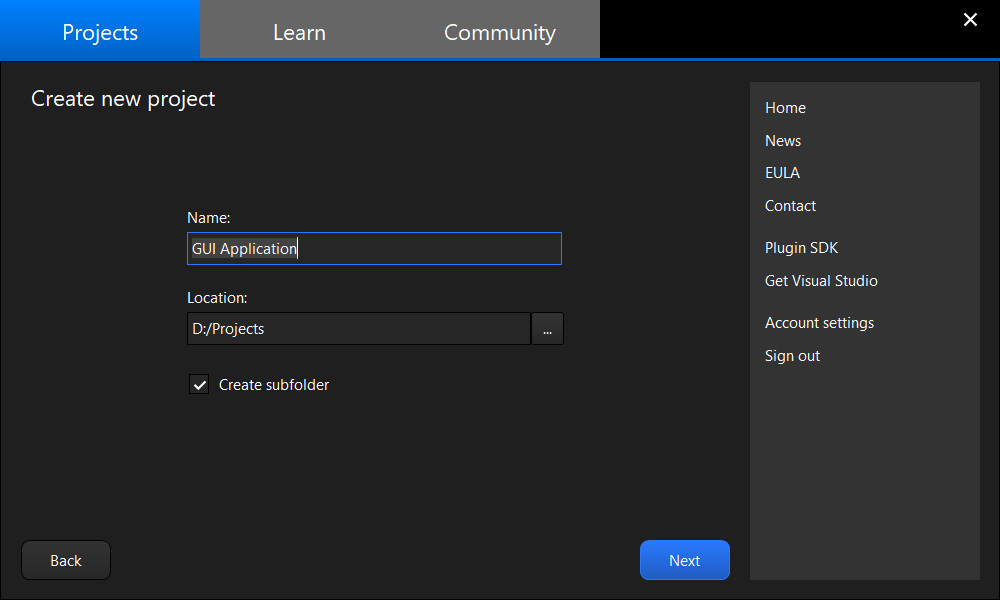The image size is (1000, 600).
Task: Open the Contact page
Action: point(790,205)
